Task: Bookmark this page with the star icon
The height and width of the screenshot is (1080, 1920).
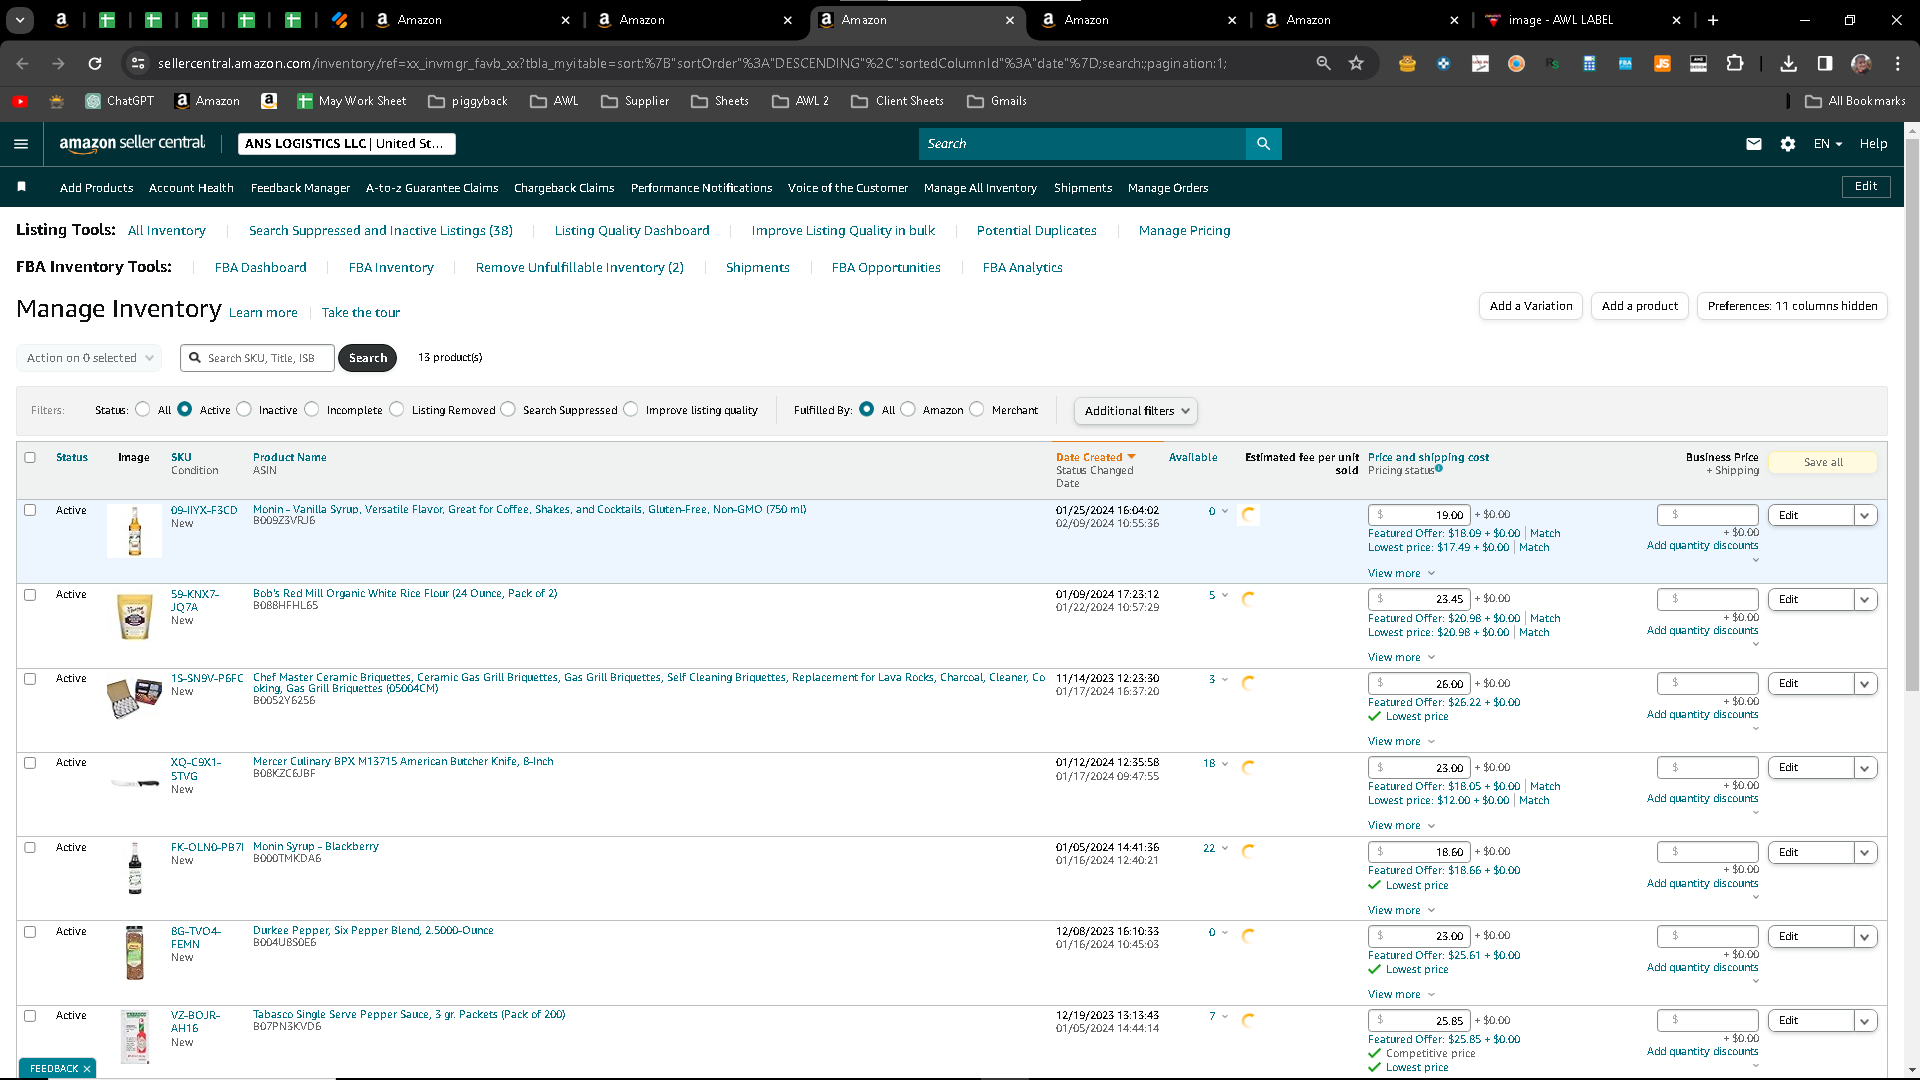Action: (x=1356, y=63)
